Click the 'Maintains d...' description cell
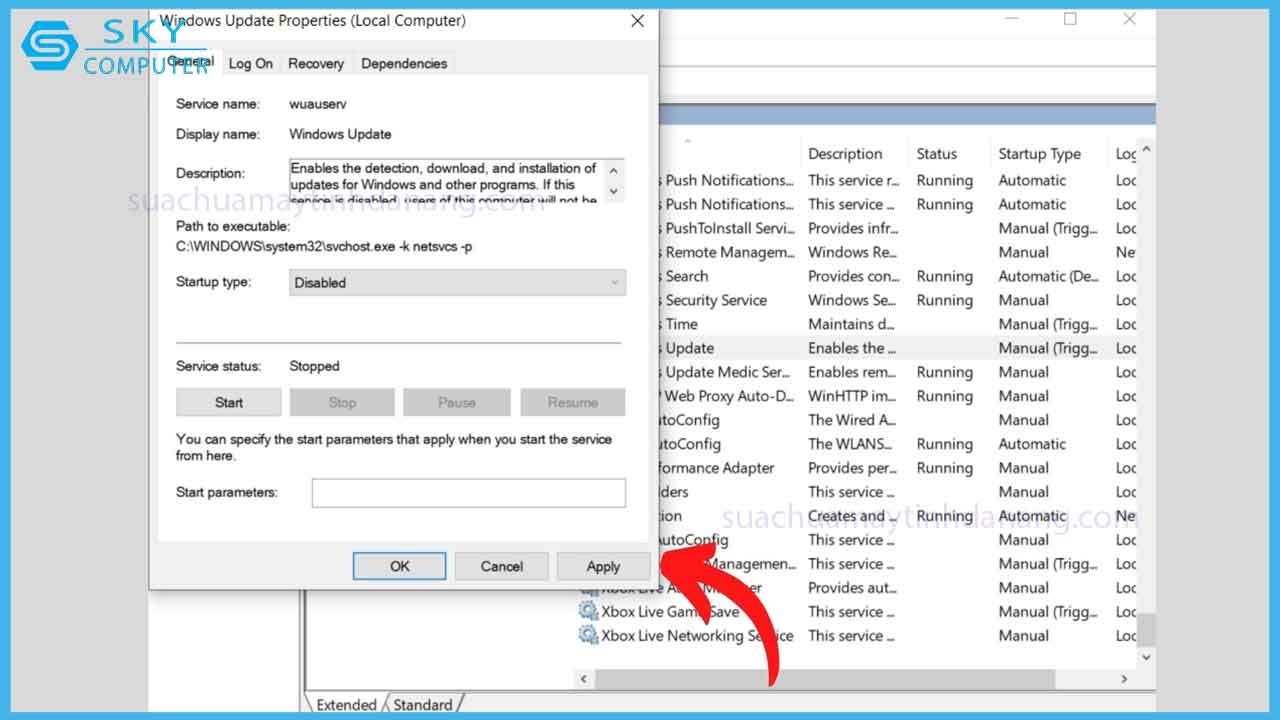 (851, 324)
